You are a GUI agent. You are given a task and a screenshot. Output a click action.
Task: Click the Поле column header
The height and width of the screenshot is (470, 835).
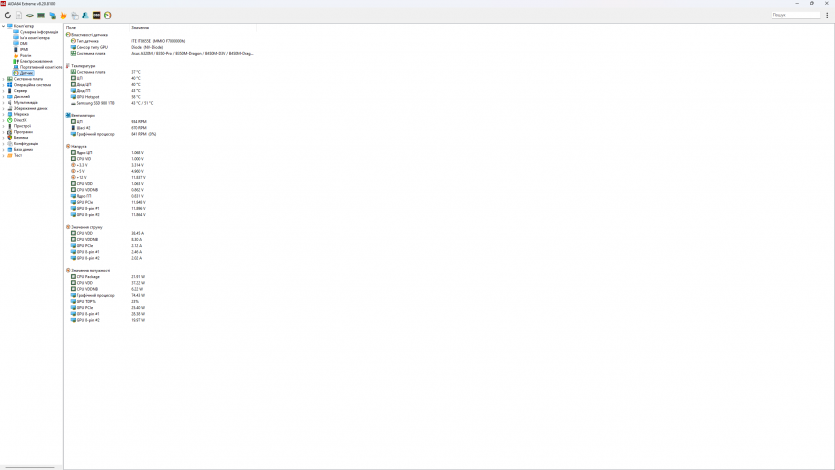pos(71,26)
